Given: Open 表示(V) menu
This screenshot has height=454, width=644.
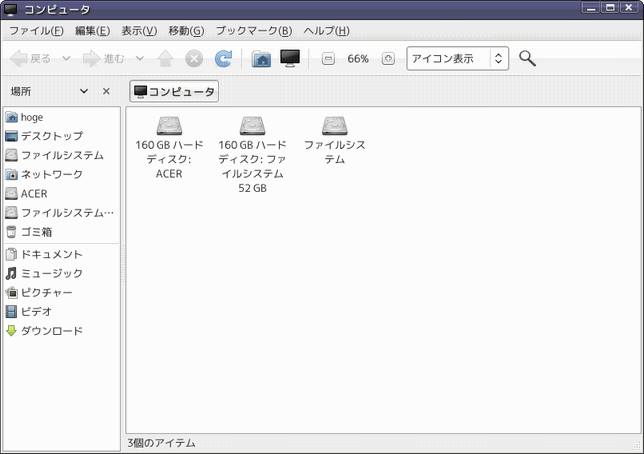Looking at the screenshot, I should pos(139,31).
